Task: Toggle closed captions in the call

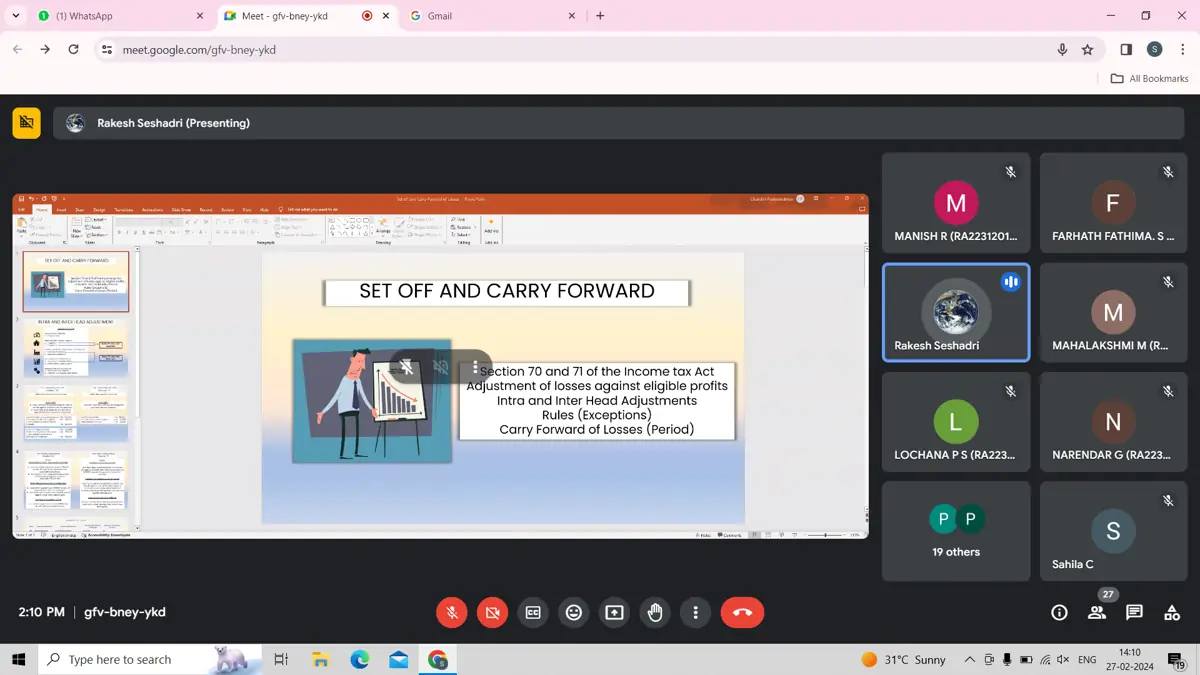Action: point(533,612)
